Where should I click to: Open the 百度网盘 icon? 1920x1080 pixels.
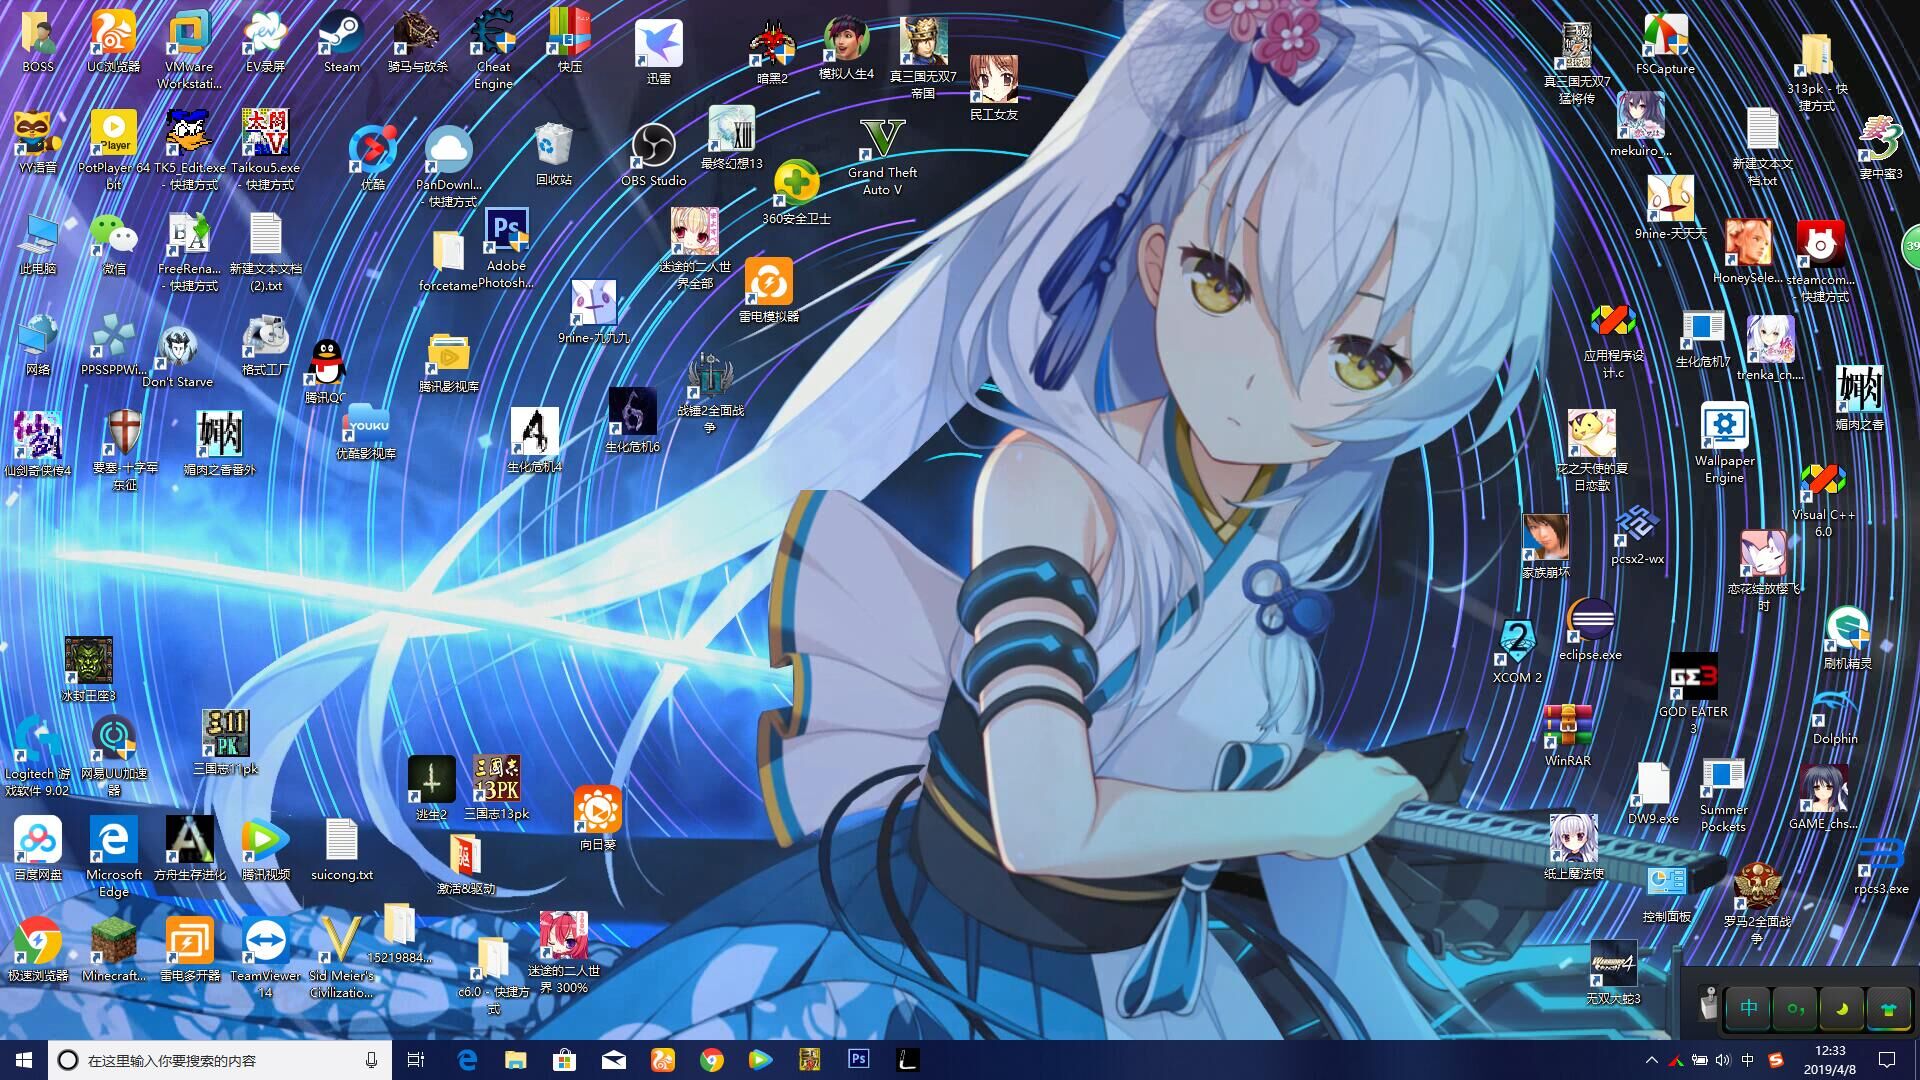pyautogui.click(x=38, y=848)
